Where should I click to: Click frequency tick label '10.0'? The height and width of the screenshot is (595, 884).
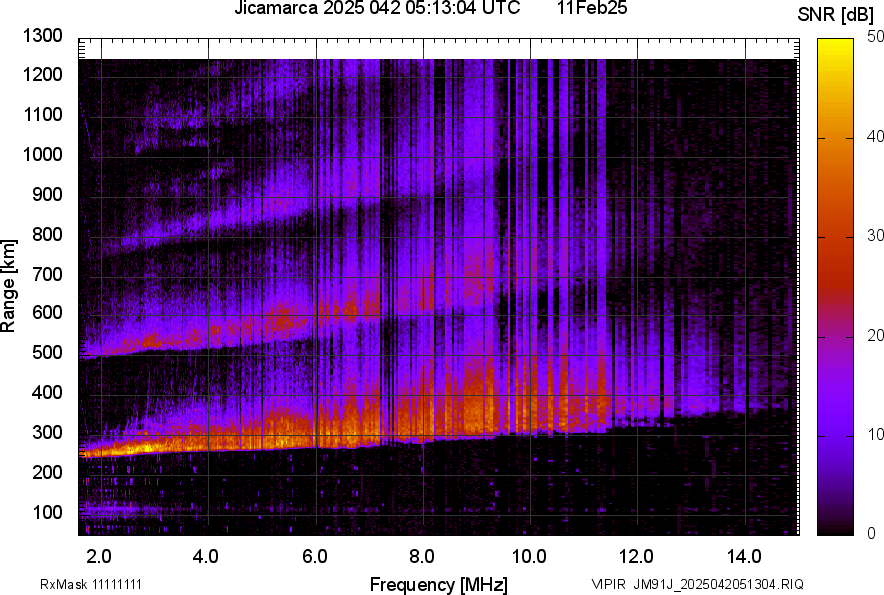click(529, 557)
